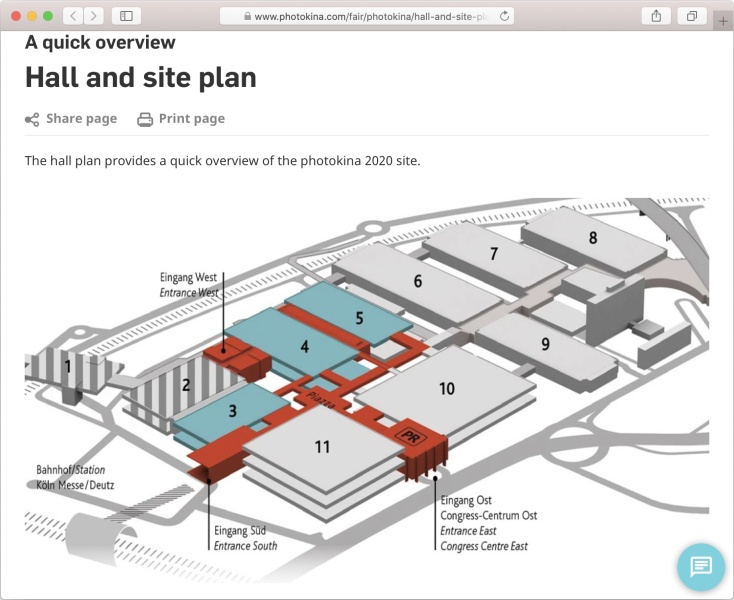Click the lock icon in the address bar
The image size is (734, 600).
(x=248, y=16)
